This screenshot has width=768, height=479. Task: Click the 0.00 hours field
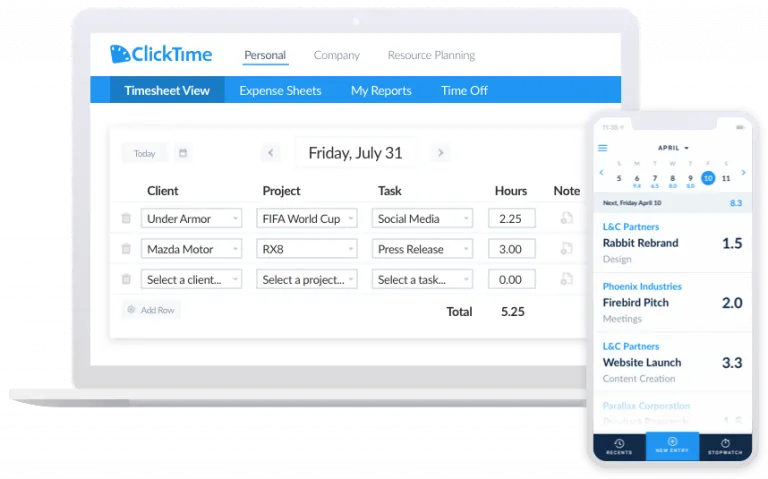pos(511,279)
